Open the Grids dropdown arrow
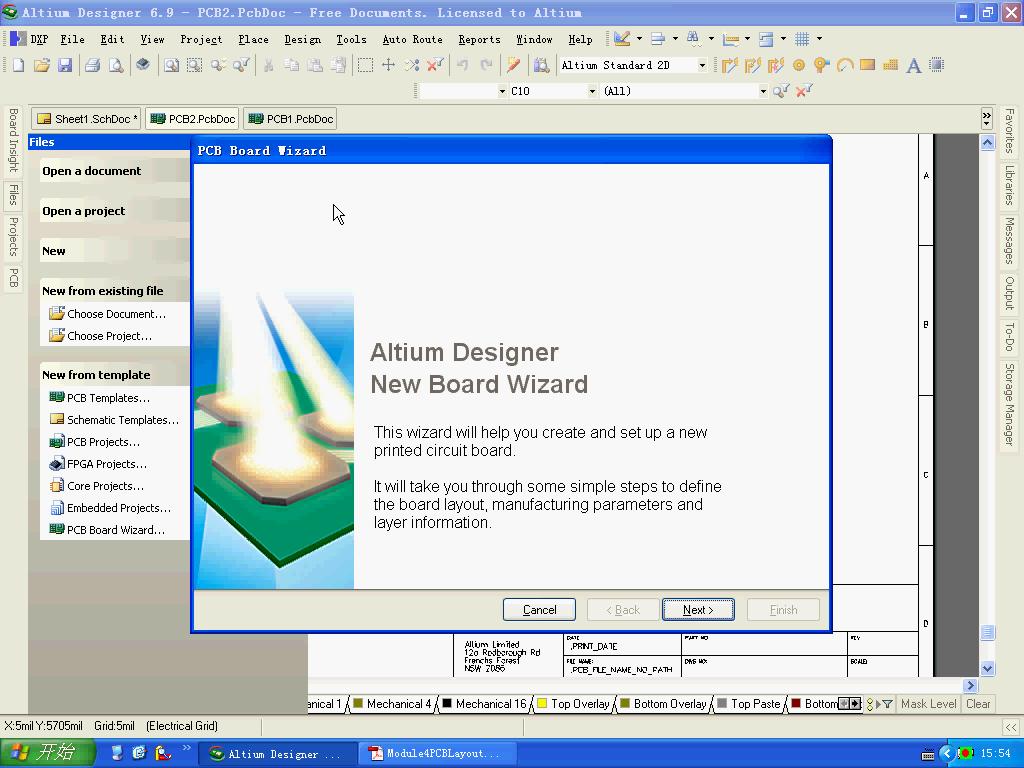Viewport: 1024px width, 768px height. point(819,39)
